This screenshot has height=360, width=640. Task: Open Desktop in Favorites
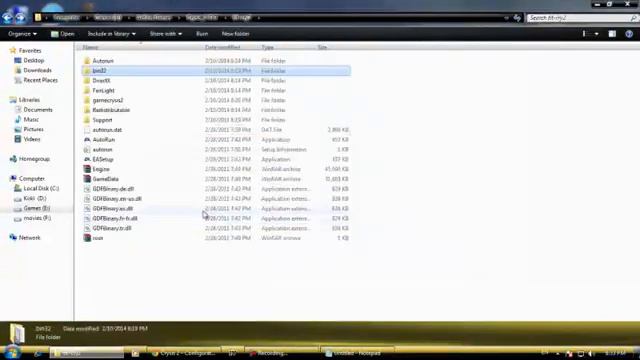click(x=33, y=60)
